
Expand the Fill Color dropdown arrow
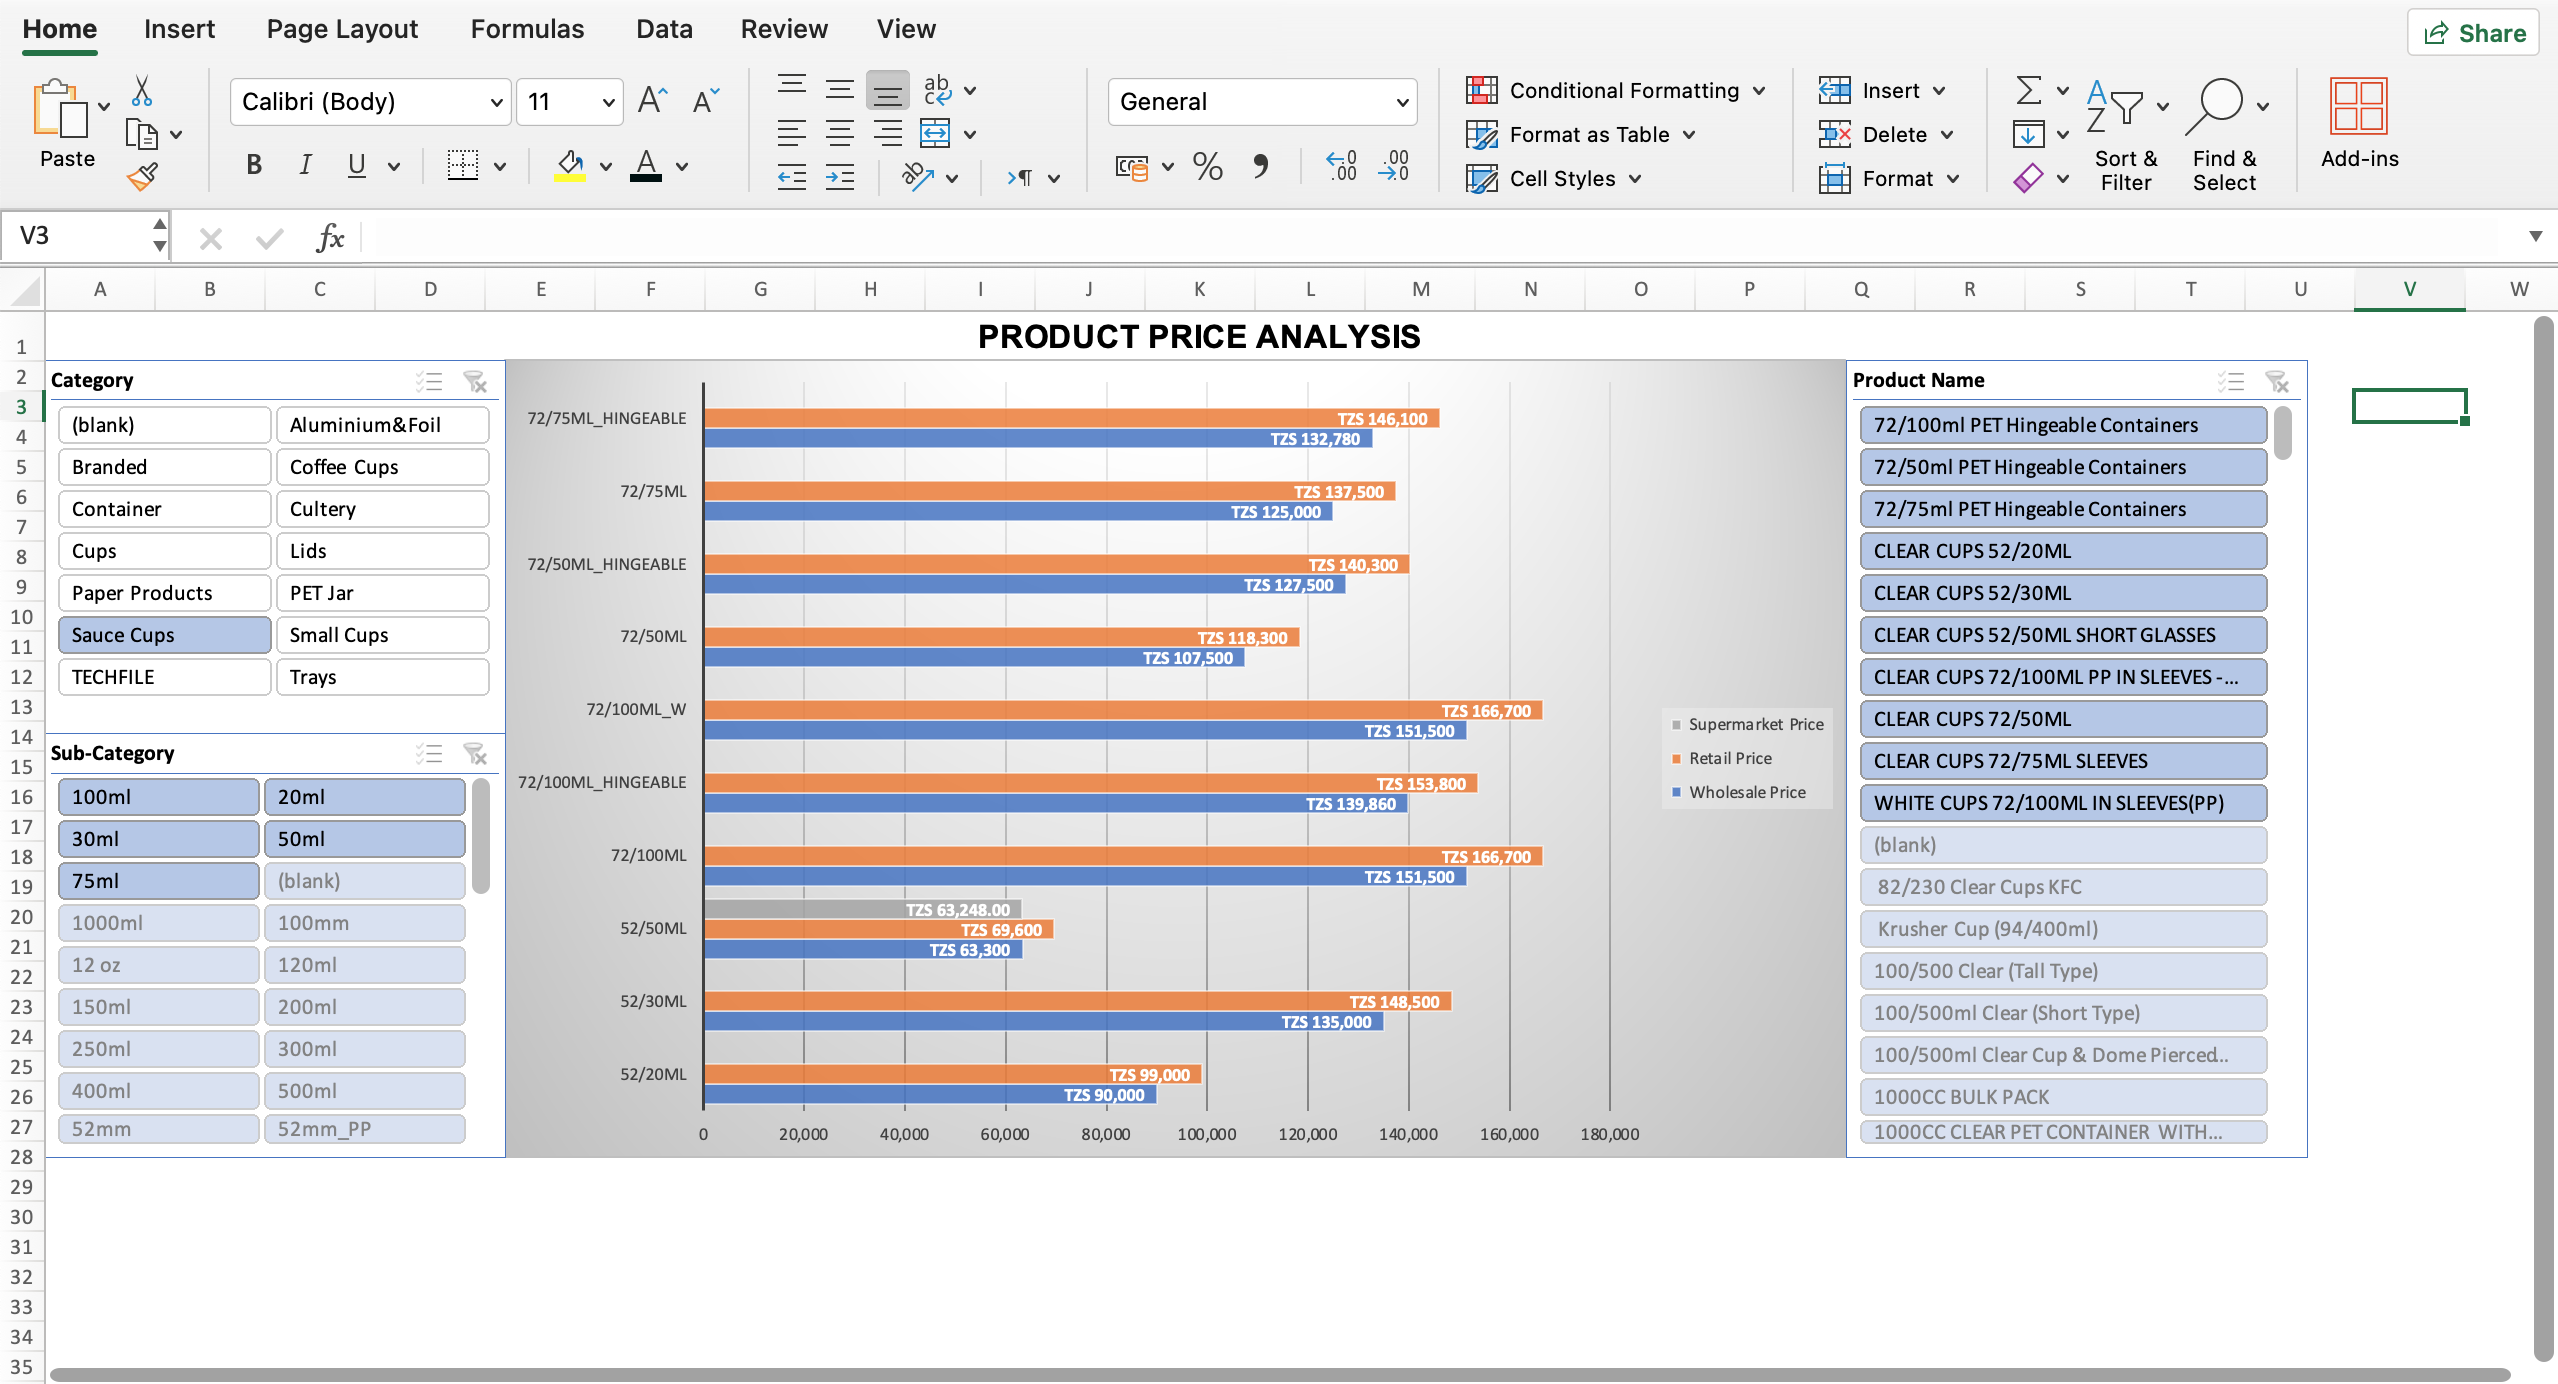click(606, 165)
